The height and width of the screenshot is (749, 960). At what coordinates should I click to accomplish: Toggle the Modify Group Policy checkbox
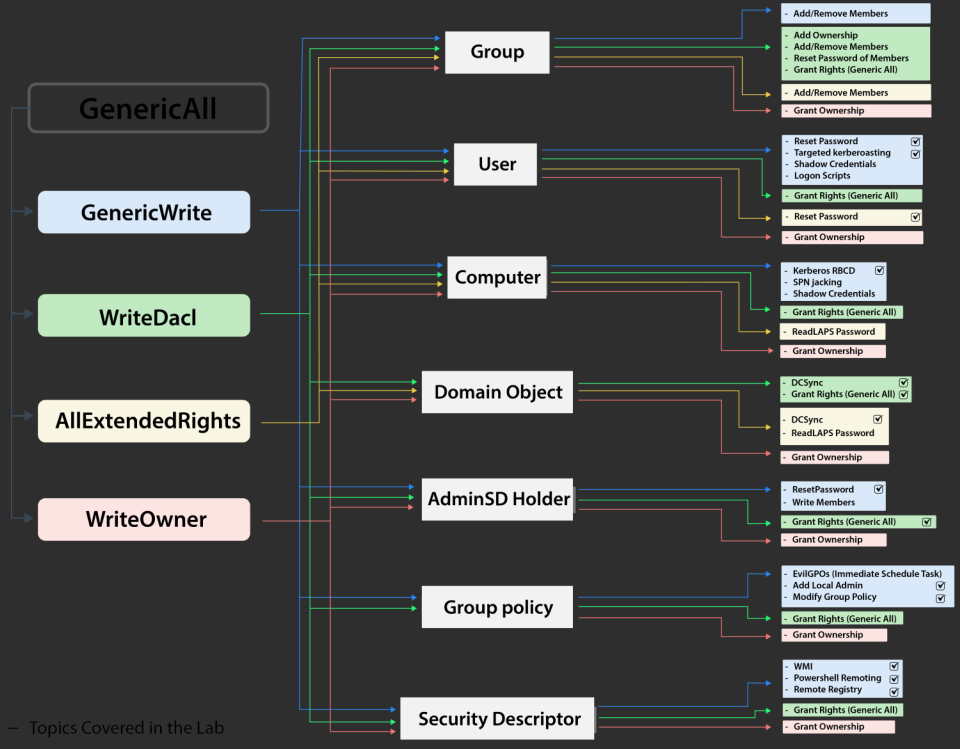pyautogui.click(x=940, y=598)
